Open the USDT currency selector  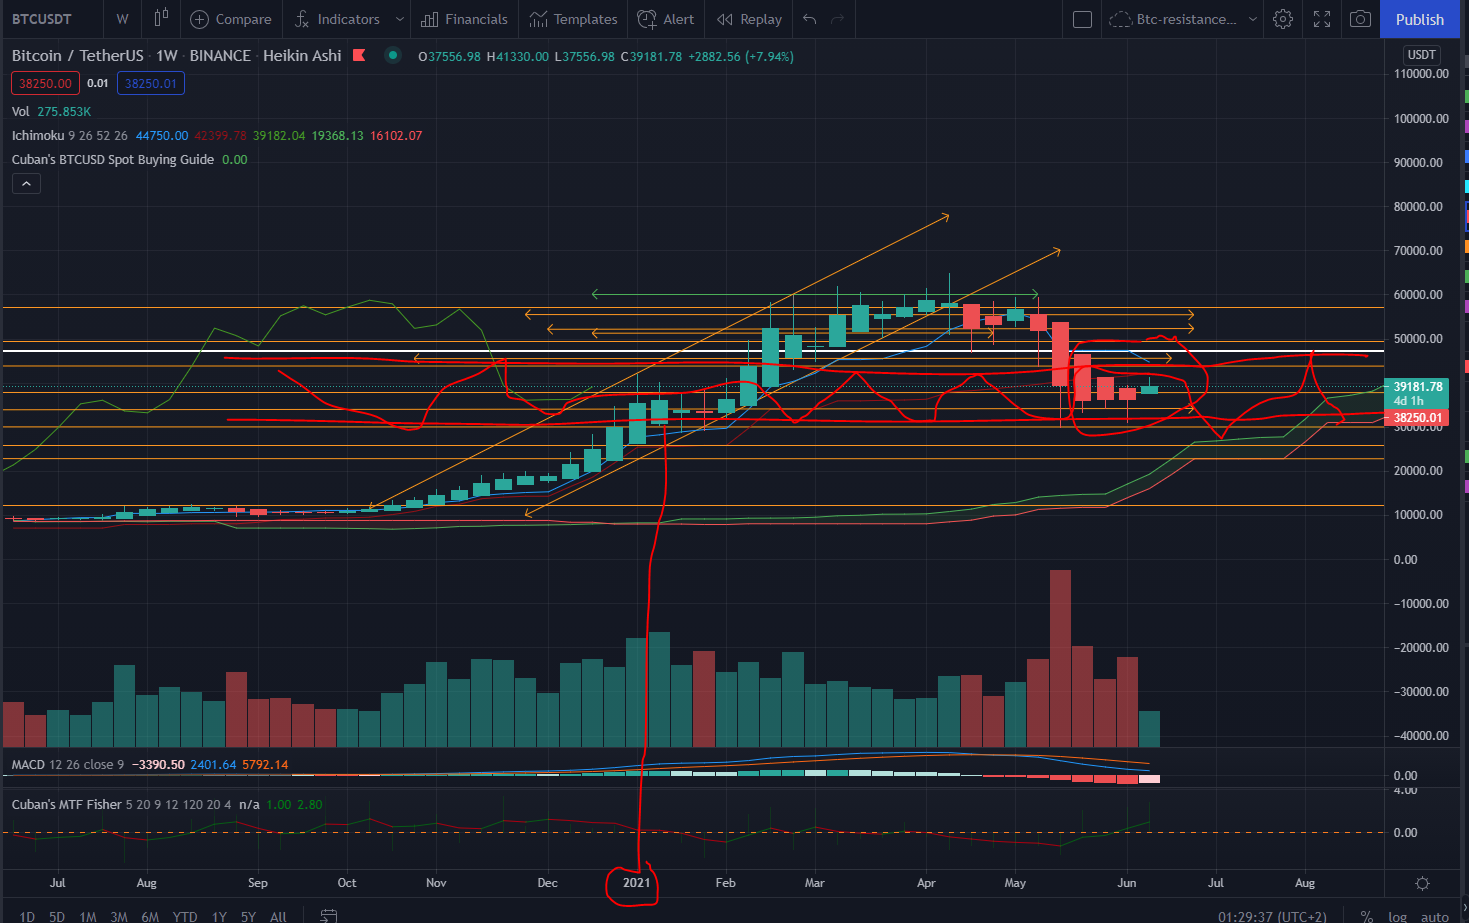click(x=1421, y=55)
